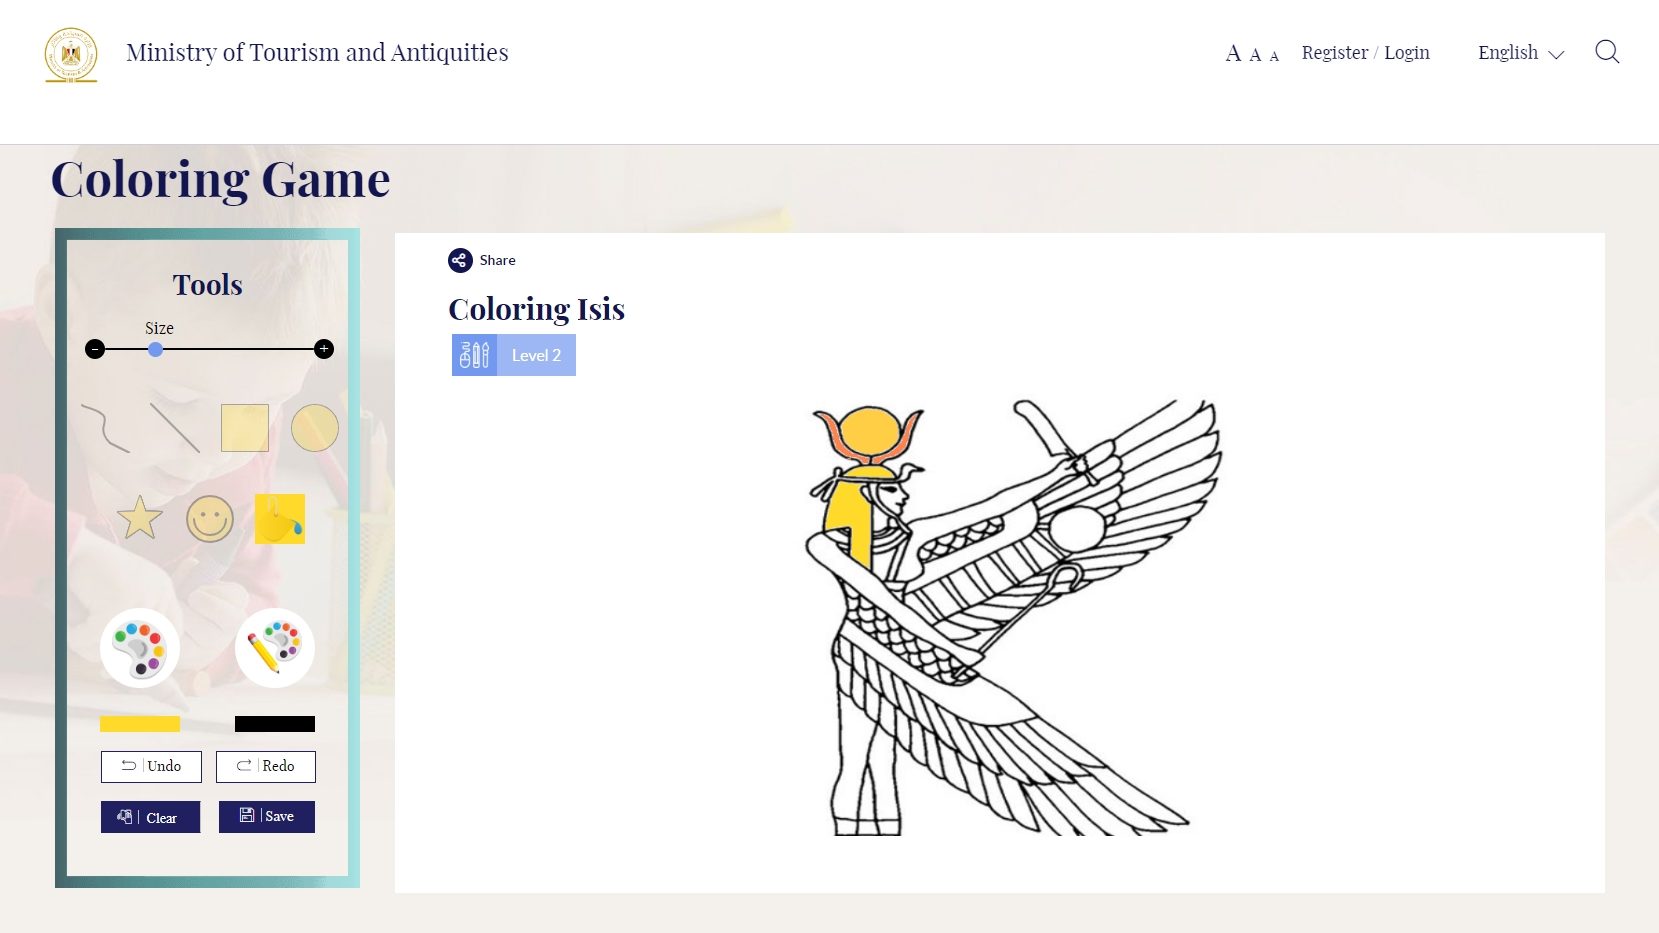Select the straight line tool

pyautogui.click(x=175, y=428)
